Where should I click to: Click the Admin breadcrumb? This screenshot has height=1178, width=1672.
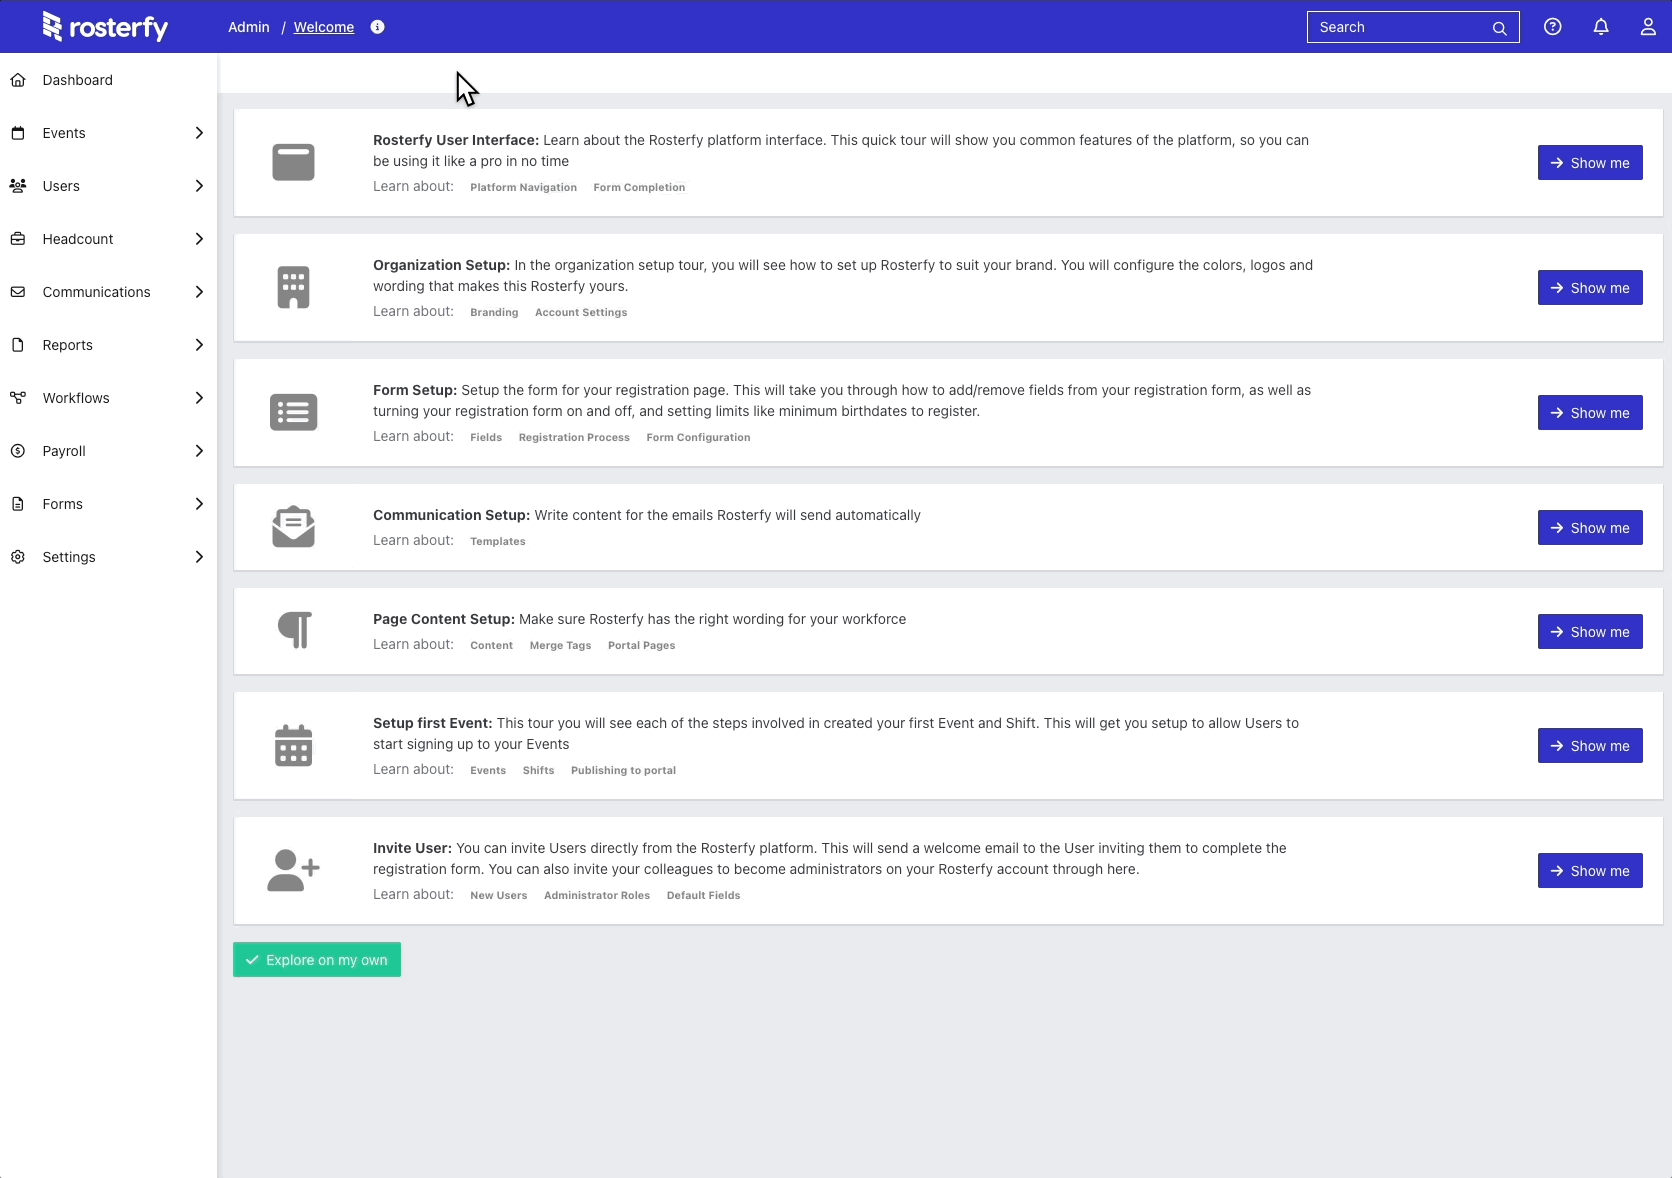pyautogui.click(x=249, y=27)
